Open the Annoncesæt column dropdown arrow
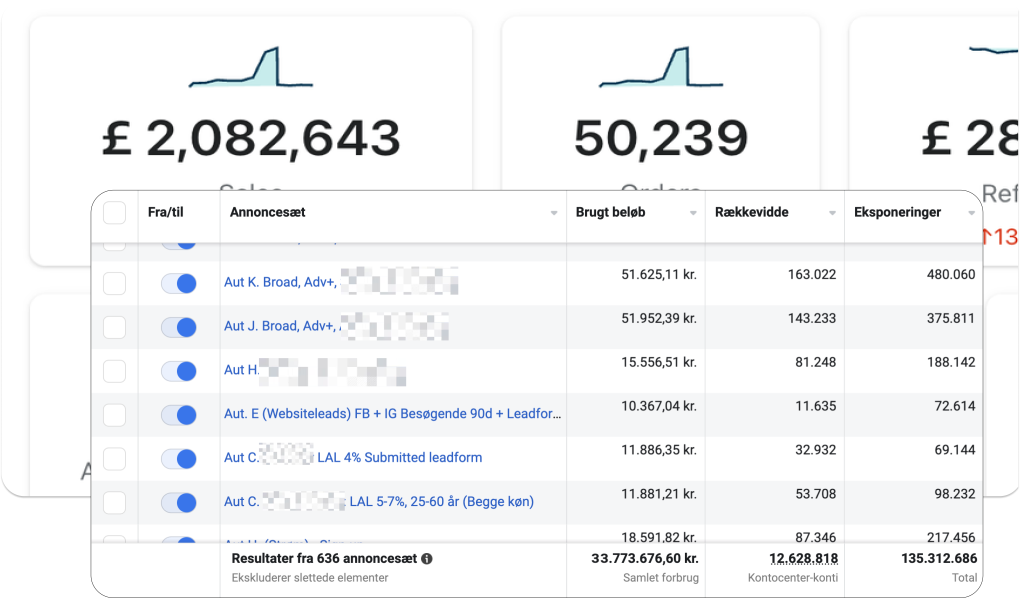The height and width of the screenshot is (598, 1024). 554,213
